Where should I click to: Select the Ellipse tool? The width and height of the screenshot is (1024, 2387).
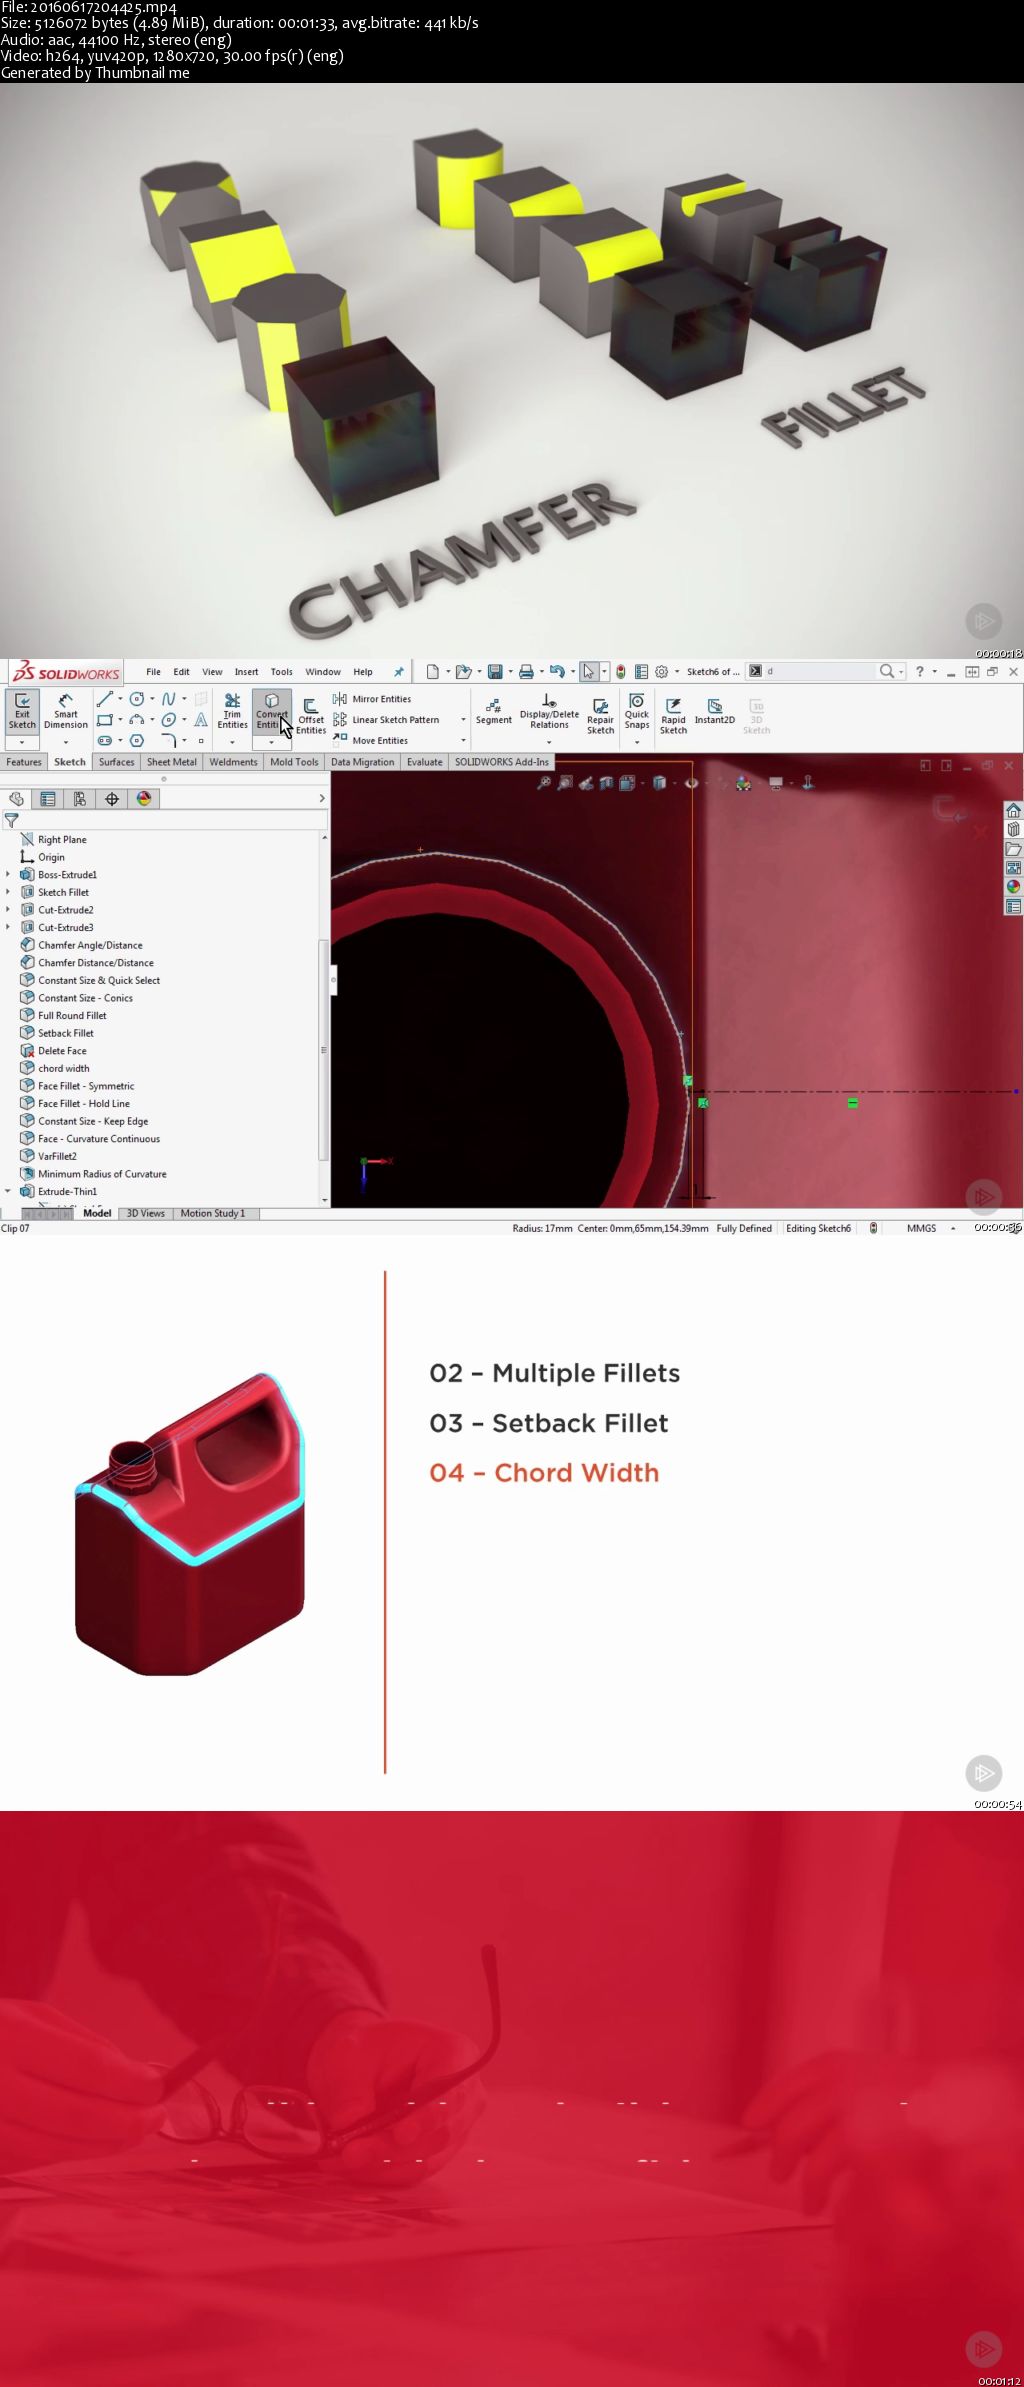[169, 720]
